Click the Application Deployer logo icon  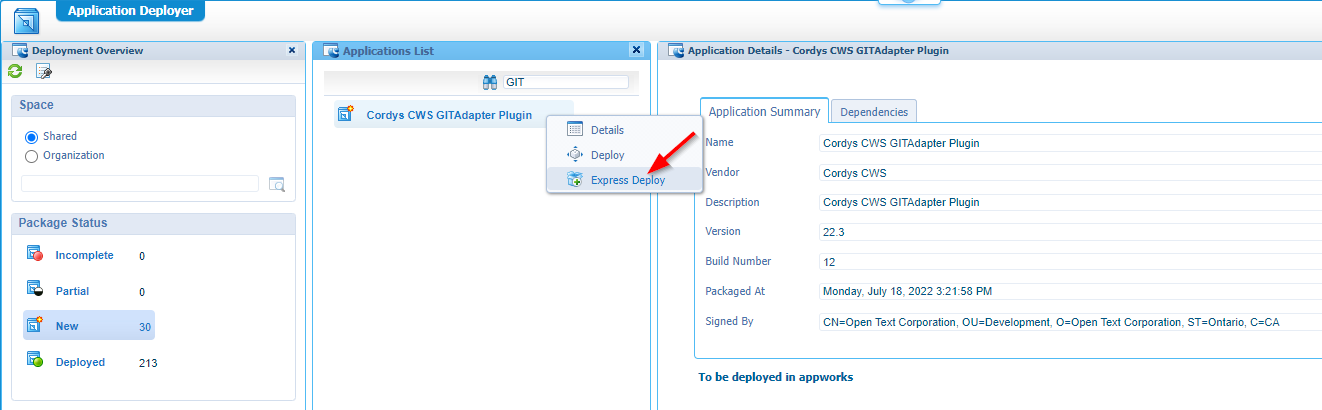pyautogui.click(x=28, y=19)
